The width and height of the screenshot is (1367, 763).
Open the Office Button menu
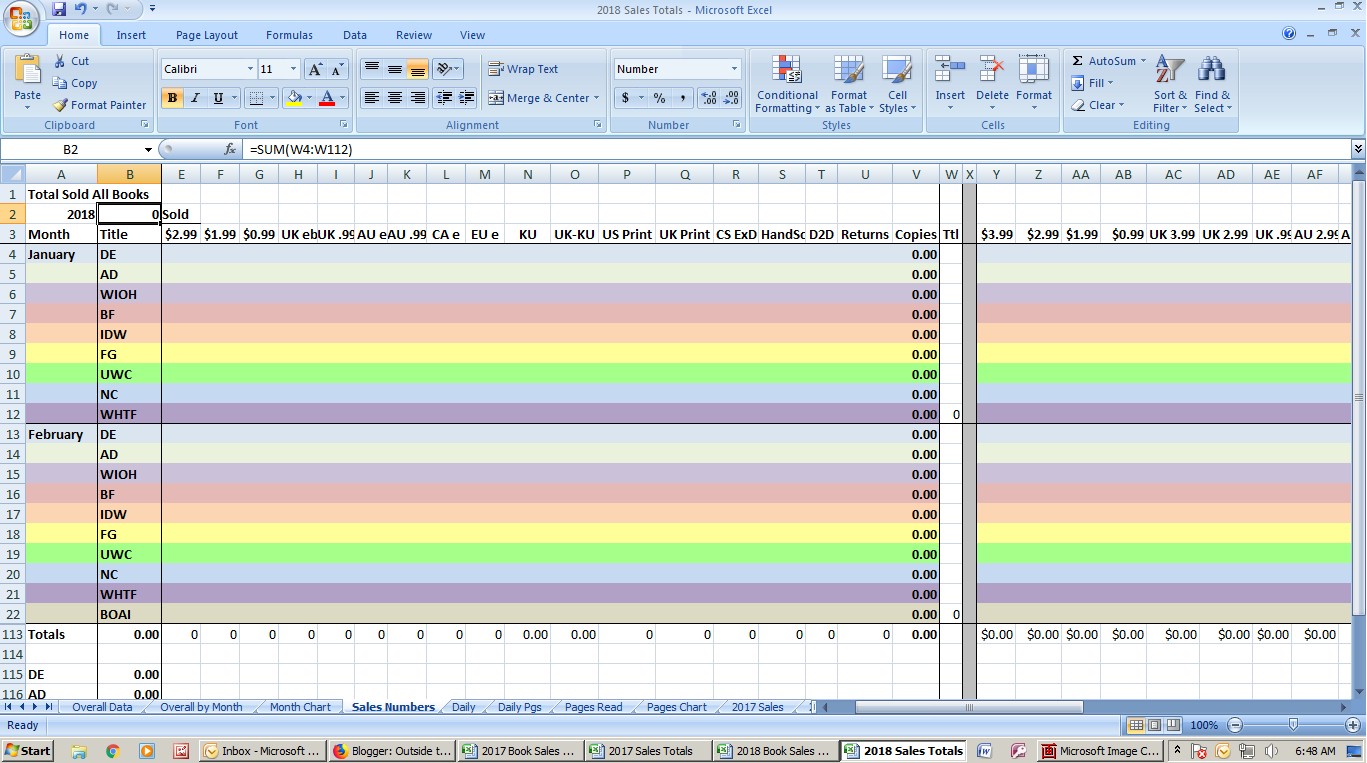[x=21, y=18]
